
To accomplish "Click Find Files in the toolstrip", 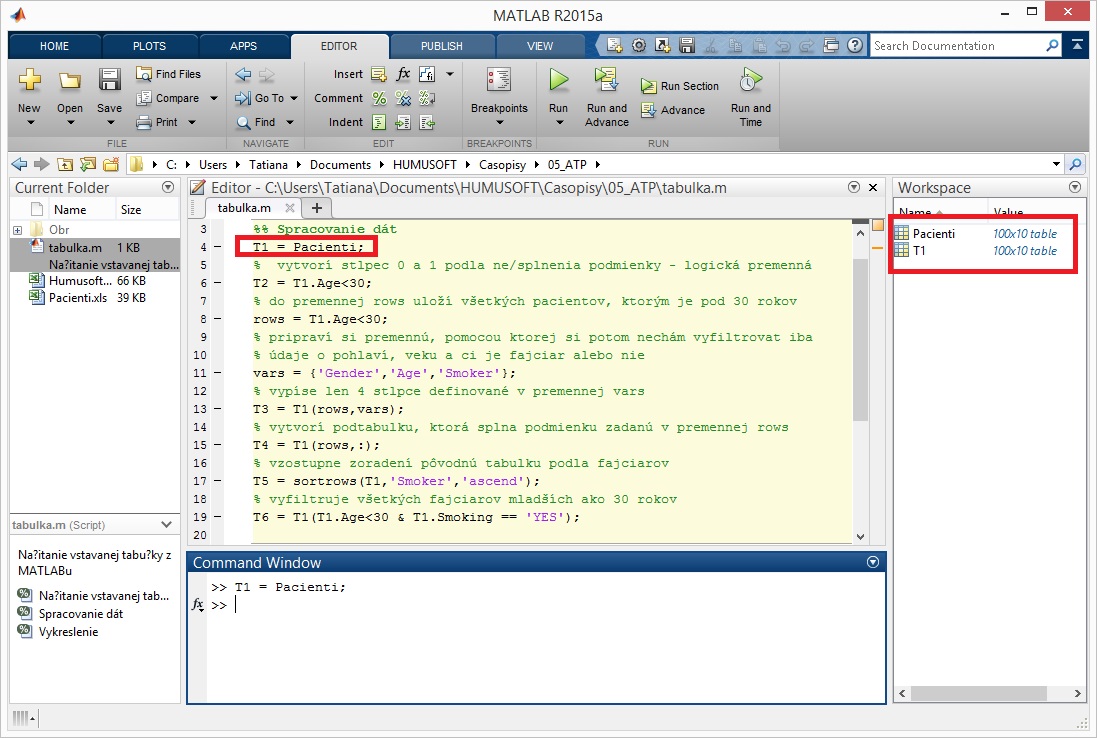I will (169, 73).
